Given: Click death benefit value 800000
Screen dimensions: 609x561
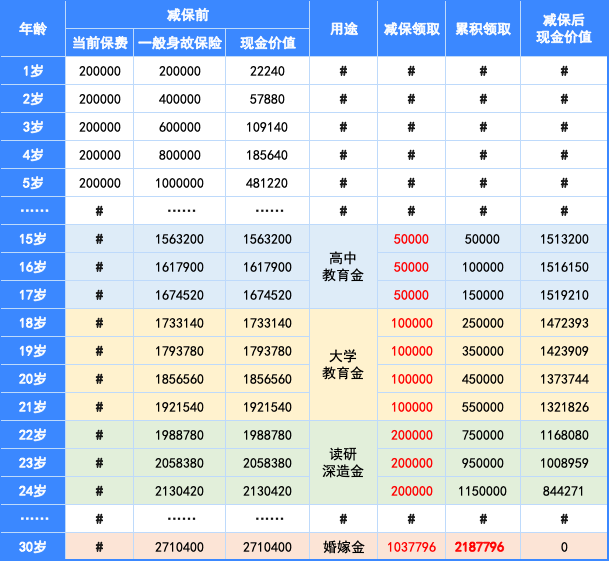Looking at the screenshot, I should coord(180,155).
